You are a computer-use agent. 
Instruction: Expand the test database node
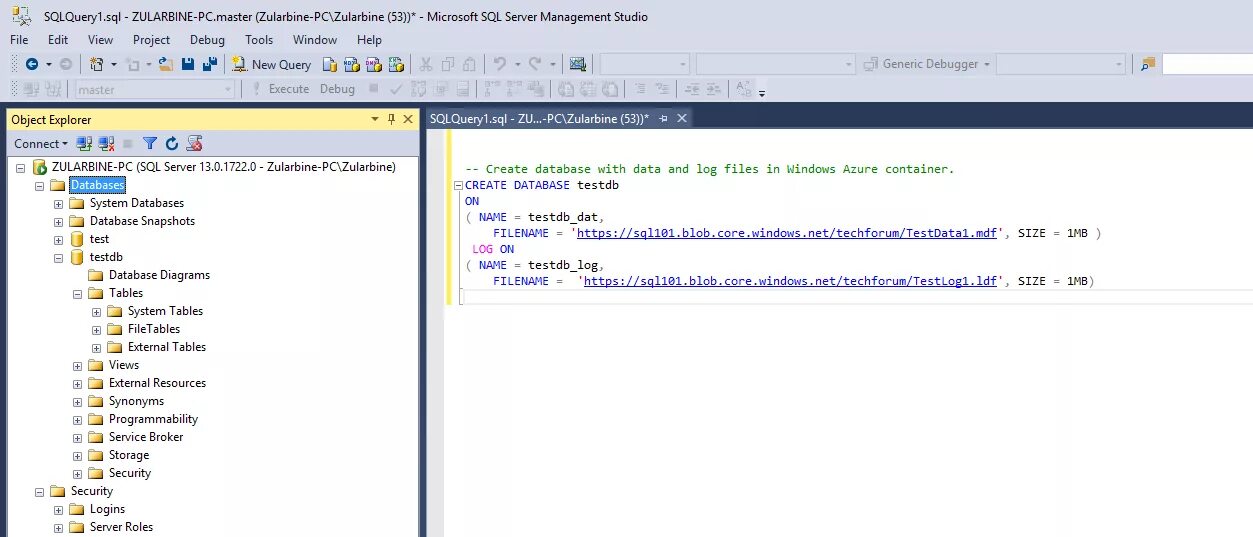58,239
